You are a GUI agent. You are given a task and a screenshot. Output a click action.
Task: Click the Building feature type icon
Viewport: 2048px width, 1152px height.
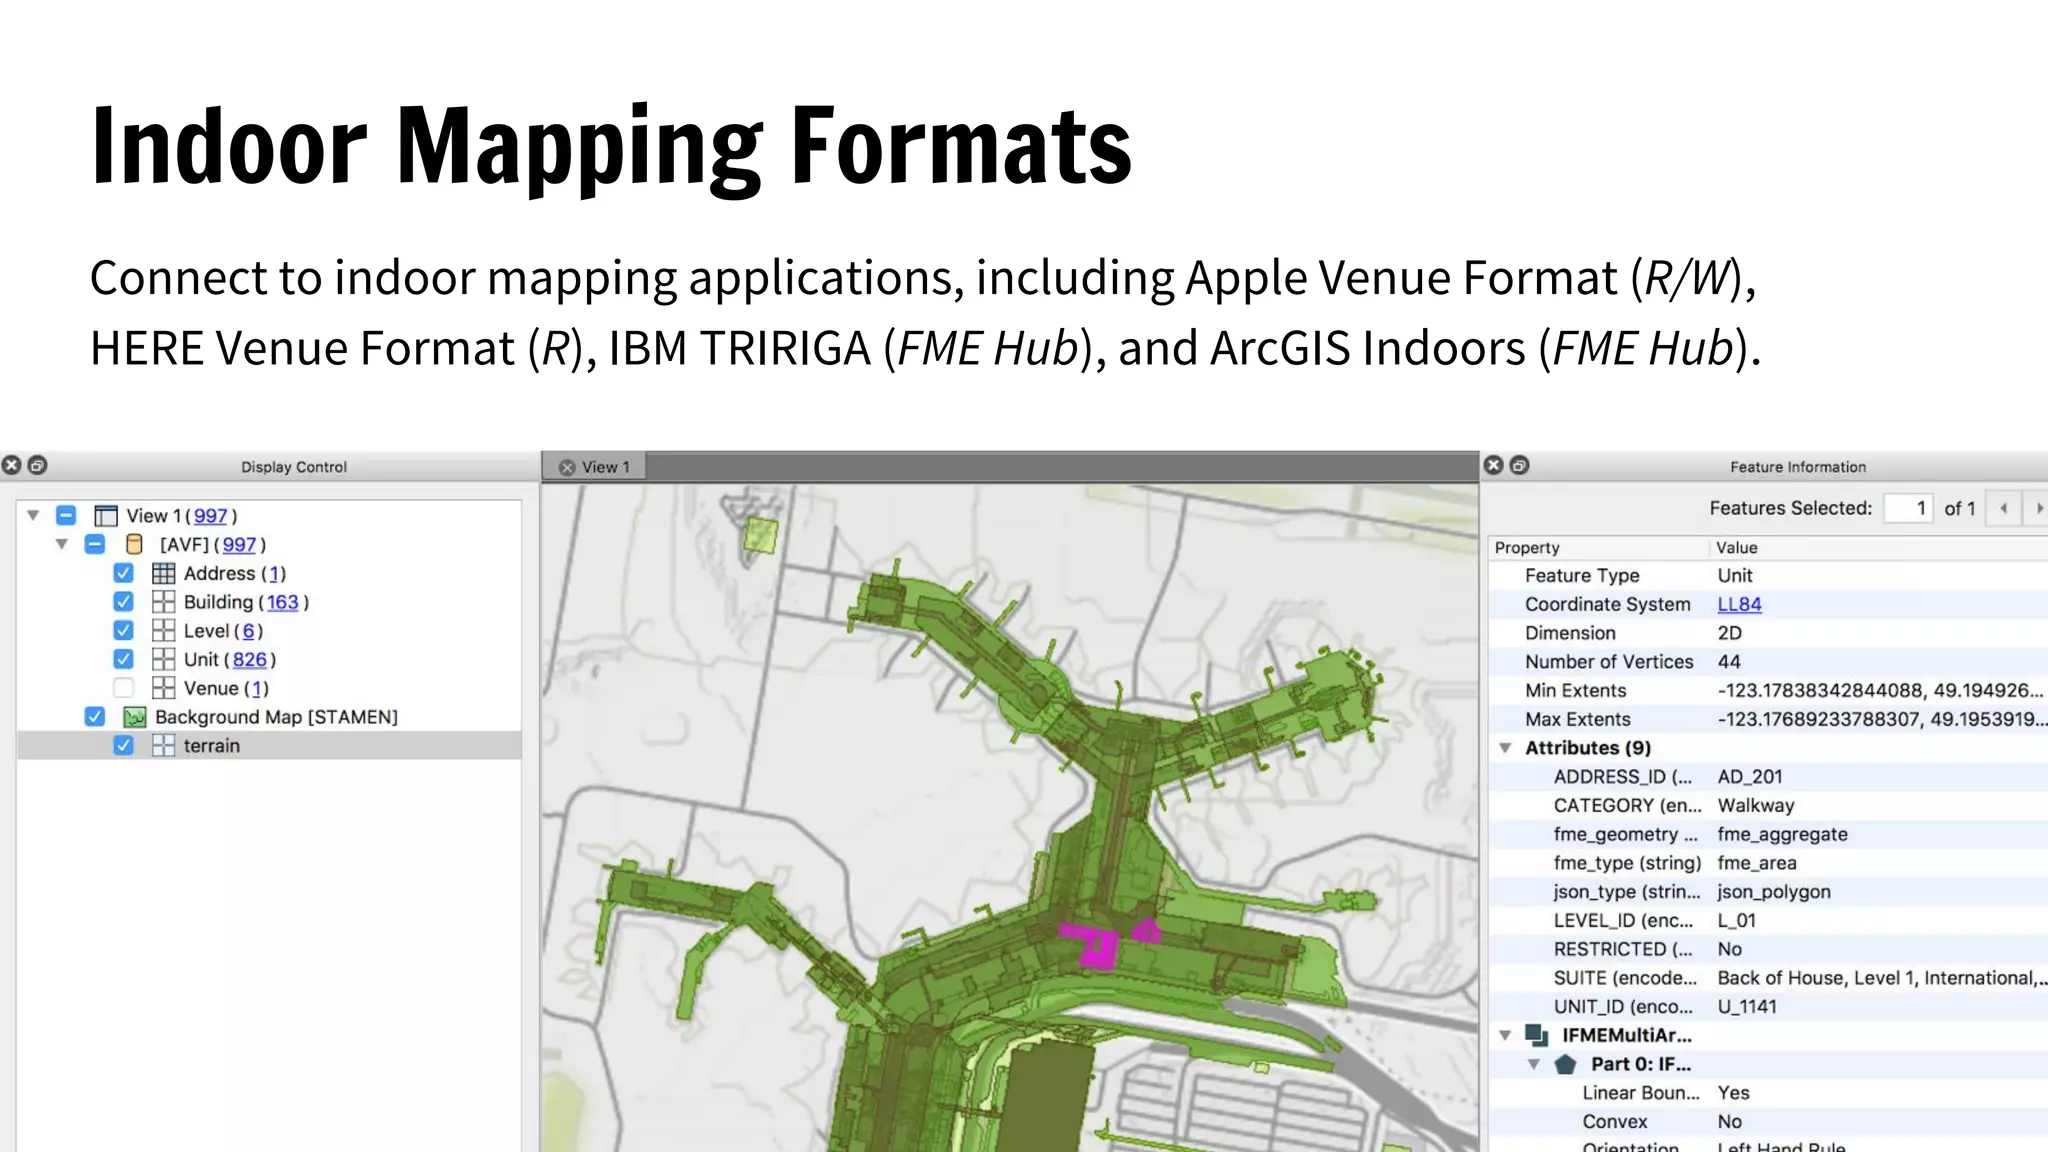(163, 602)
